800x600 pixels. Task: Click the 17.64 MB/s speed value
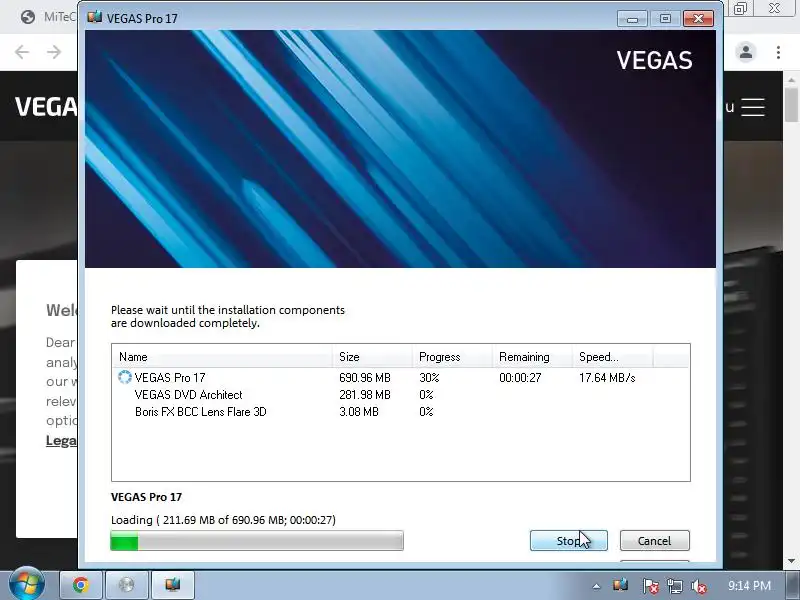point(607,378)
